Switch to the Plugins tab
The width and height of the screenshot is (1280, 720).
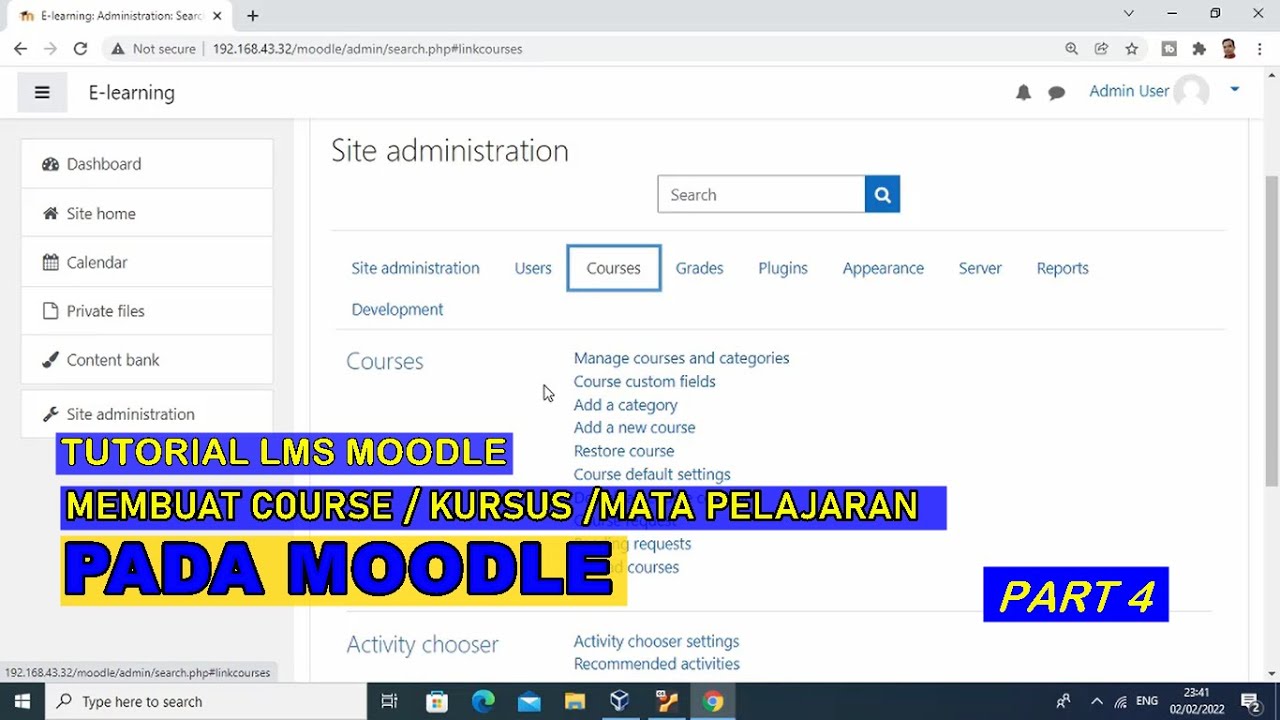click(783, 268)
